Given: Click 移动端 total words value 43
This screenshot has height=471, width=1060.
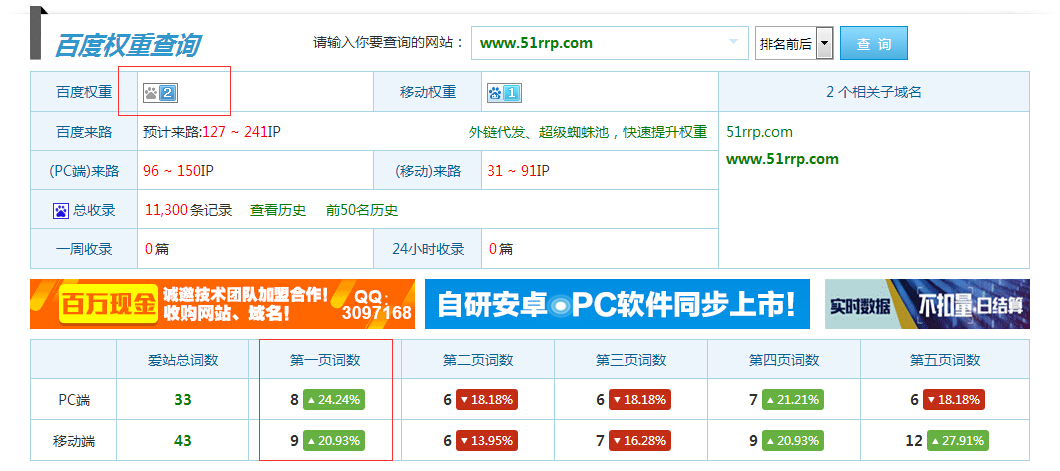Looking at the screenshot, I should 183,441.
